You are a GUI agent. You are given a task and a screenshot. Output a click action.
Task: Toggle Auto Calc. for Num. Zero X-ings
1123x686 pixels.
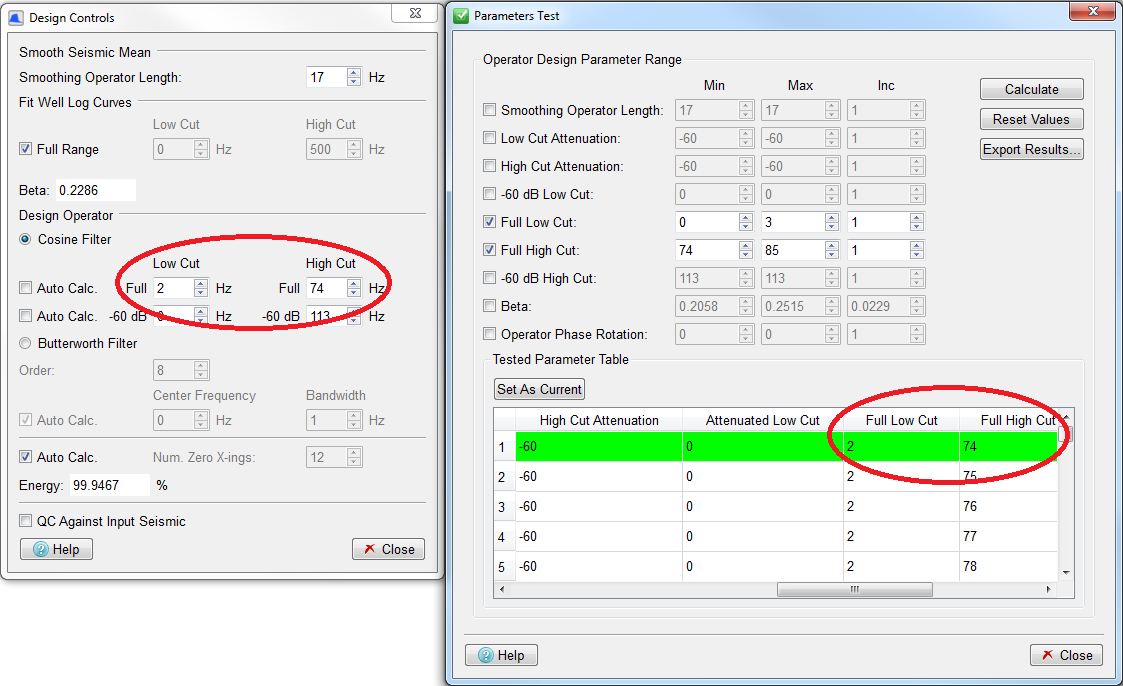pyautogui.click(x=26, y=457)
